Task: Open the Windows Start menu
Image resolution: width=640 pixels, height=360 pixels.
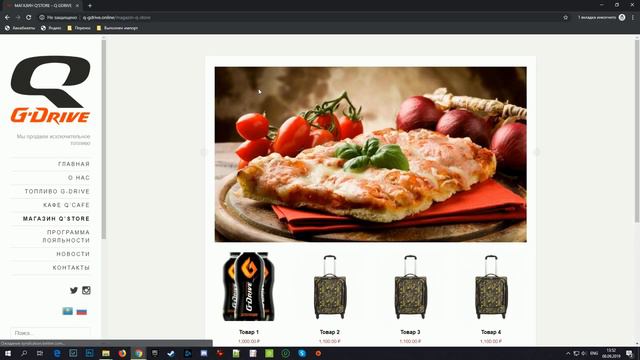Action: pyautogui.click(x=8, y=353)
